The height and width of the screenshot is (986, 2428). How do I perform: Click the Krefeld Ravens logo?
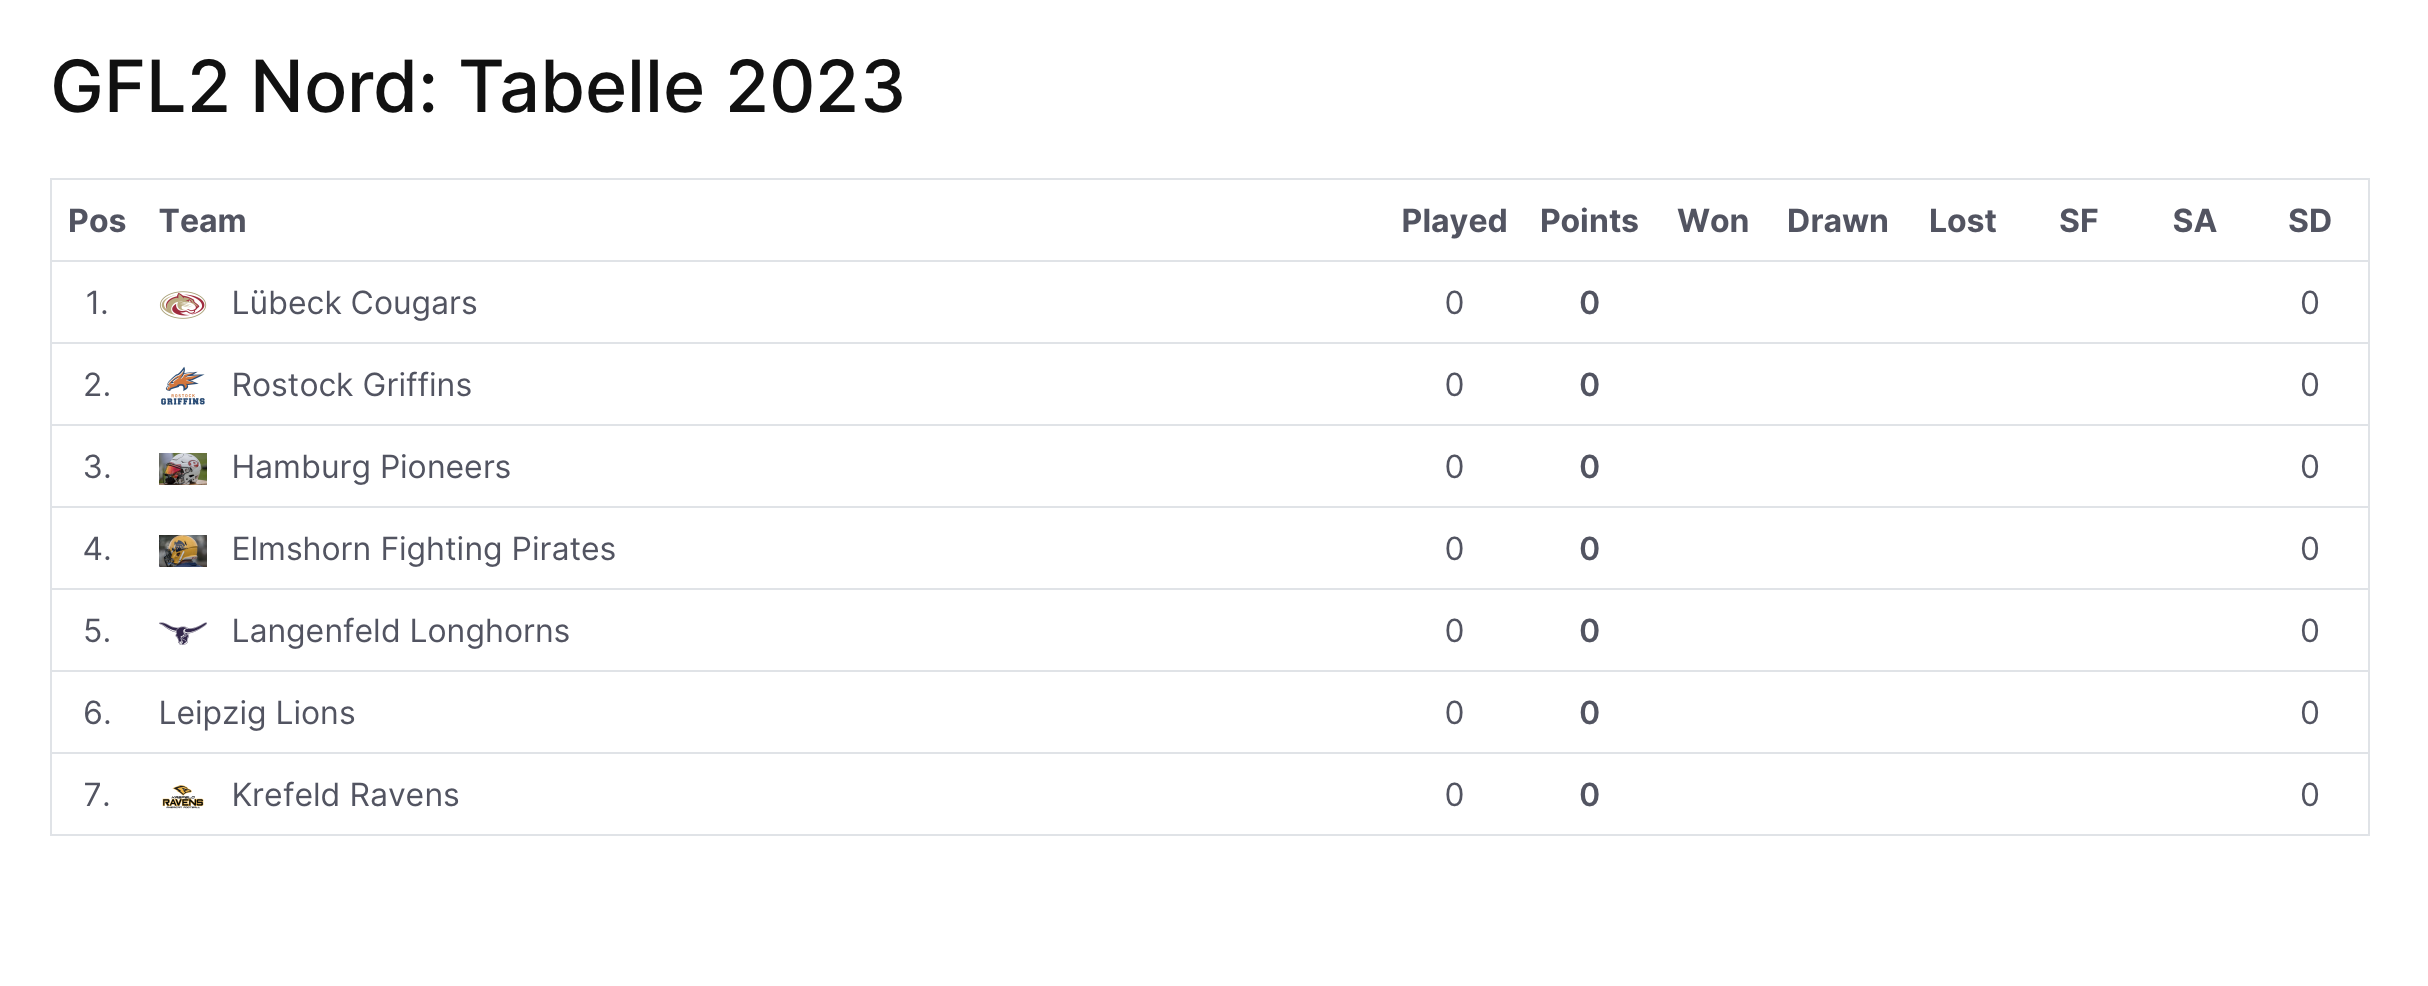183,796
